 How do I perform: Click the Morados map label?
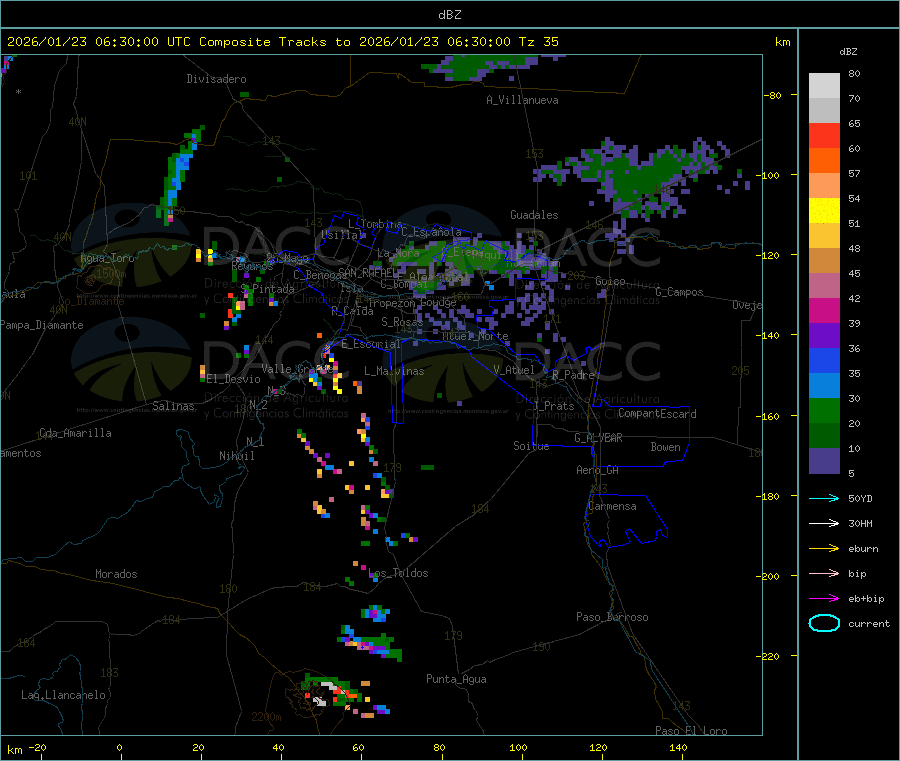[116, 574]
